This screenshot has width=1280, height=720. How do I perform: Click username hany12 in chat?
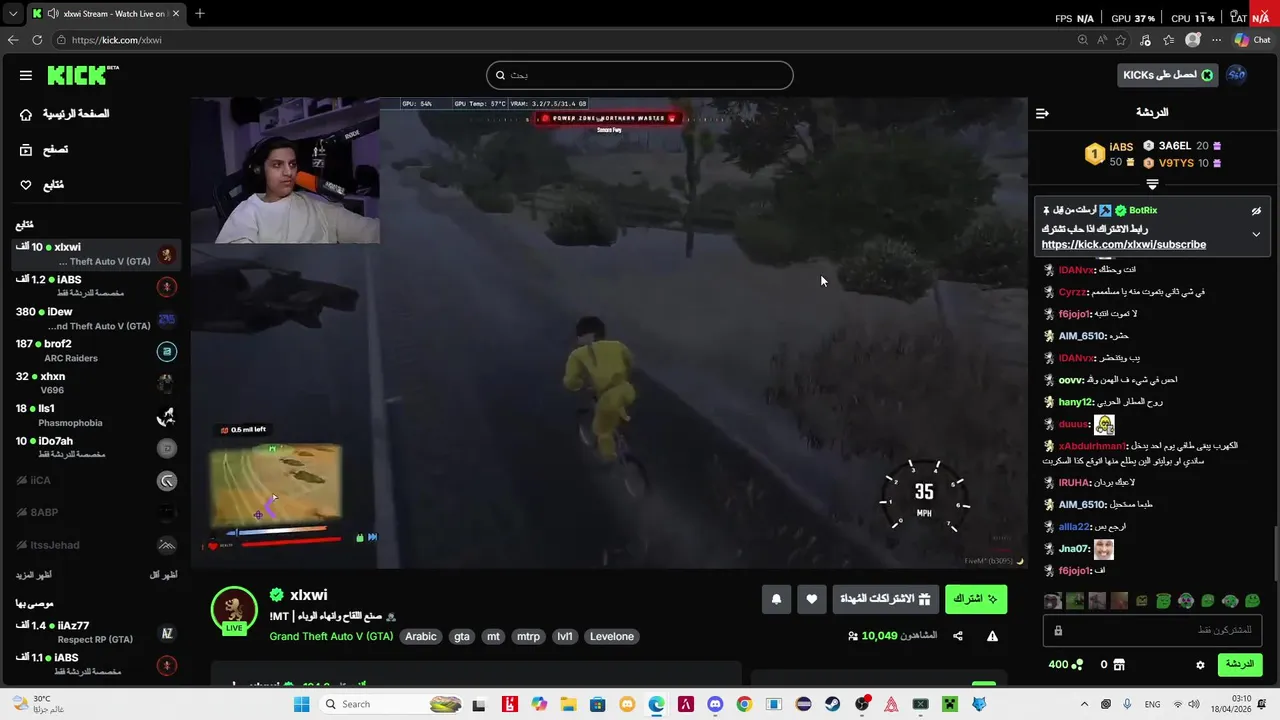tap(1074, 402)
